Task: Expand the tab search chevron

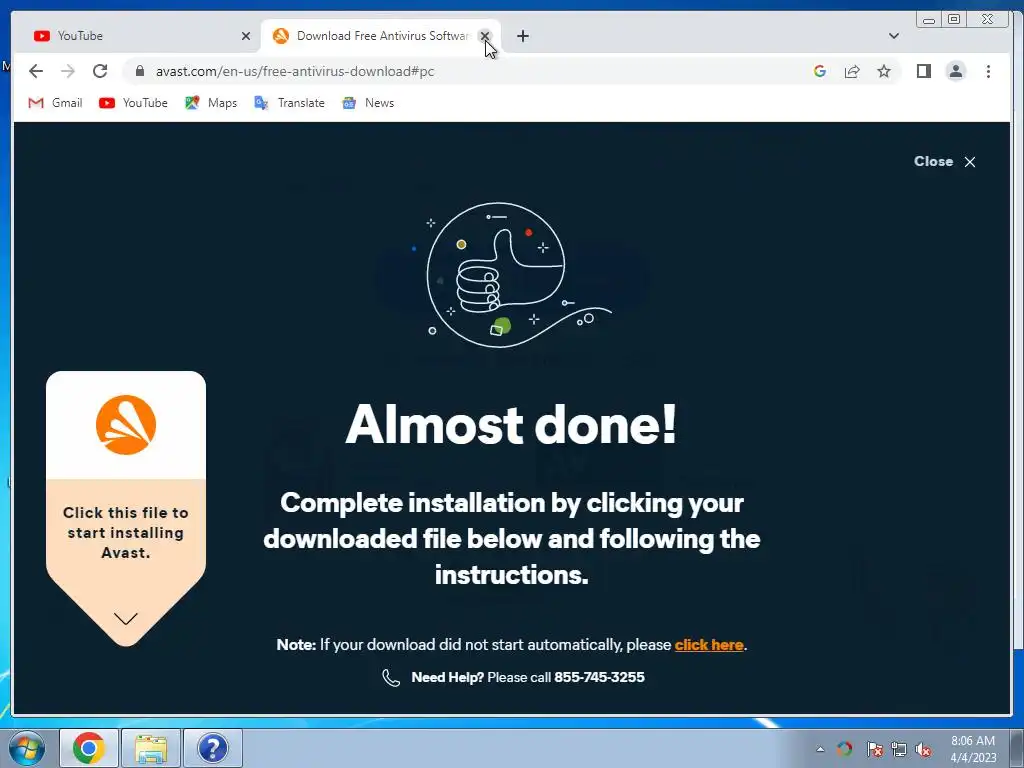Action: (894, 36)
